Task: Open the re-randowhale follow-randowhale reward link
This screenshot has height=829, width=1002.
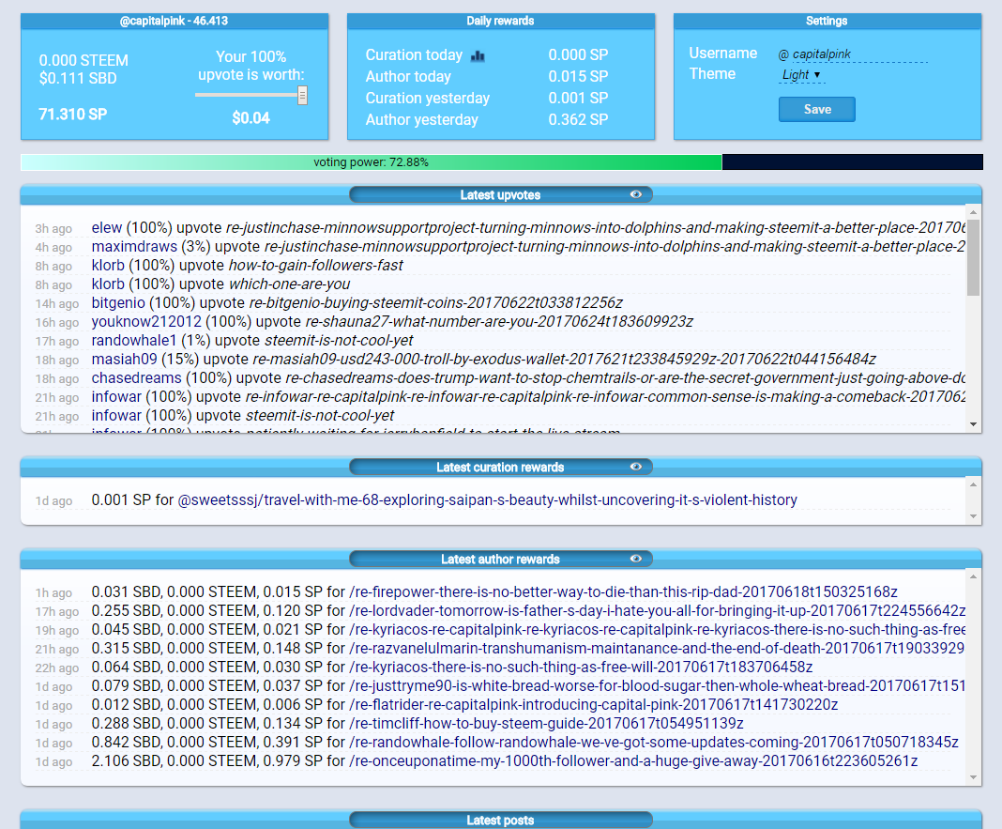Action: (654, 742)
